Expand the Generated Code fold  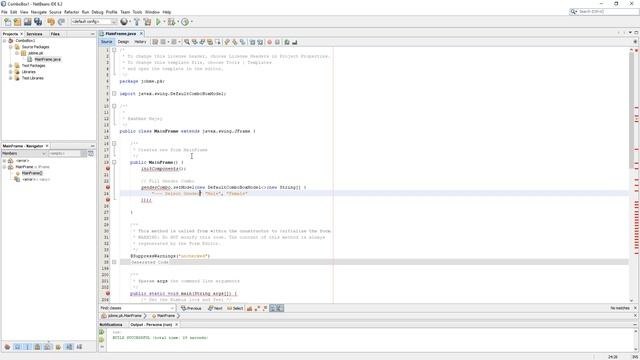114,262
